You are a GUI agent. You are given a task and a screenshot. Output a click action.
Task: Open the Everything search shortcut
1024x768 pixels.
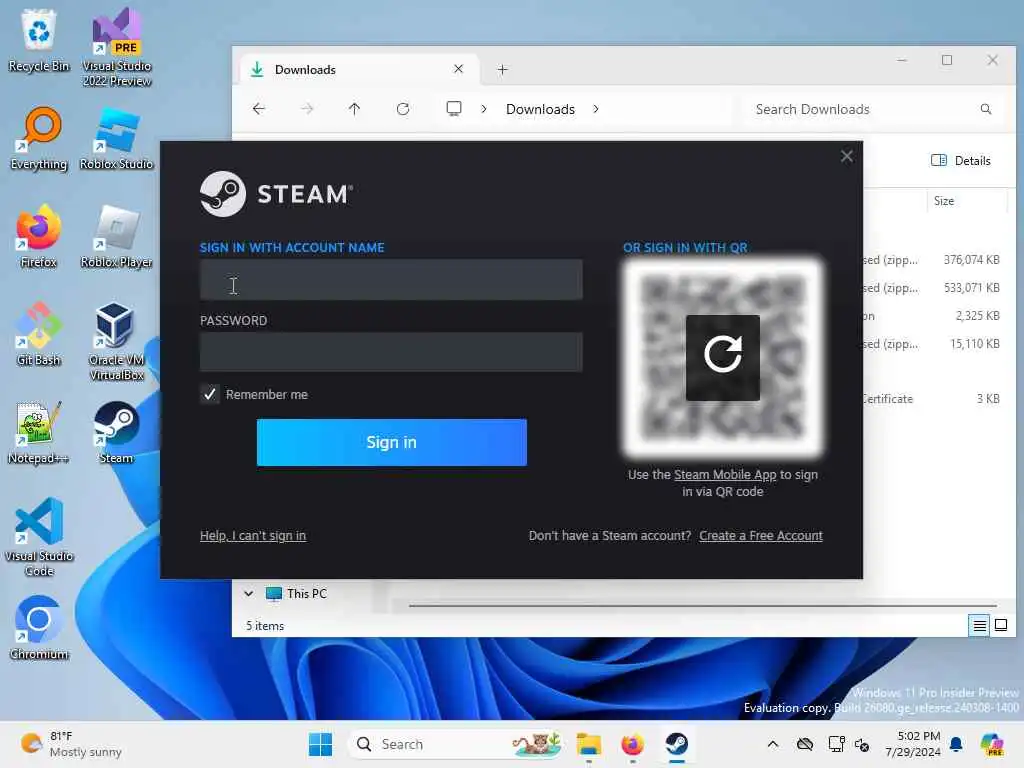coord(39,138)
